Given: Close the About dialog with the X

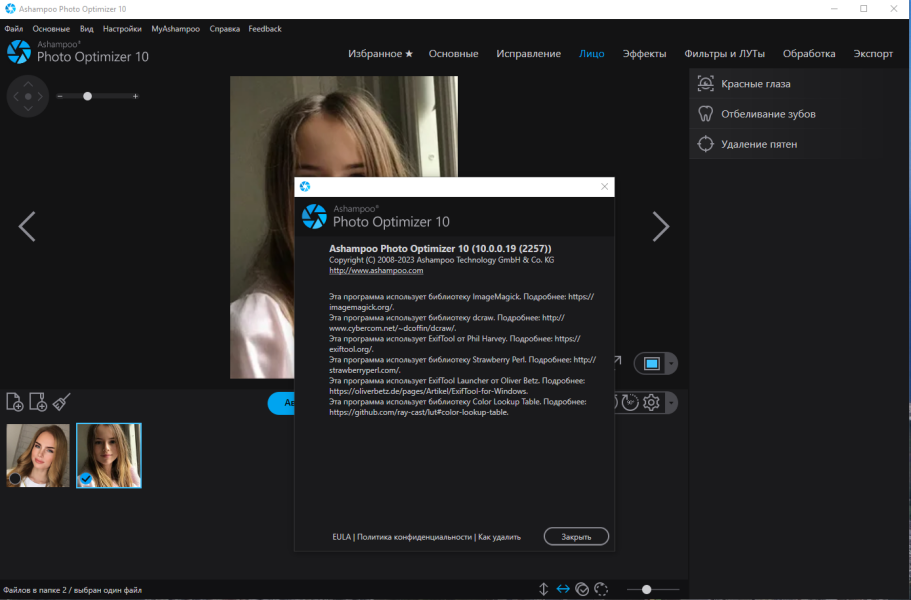Looking at the screenshot, I should point(604,186).
